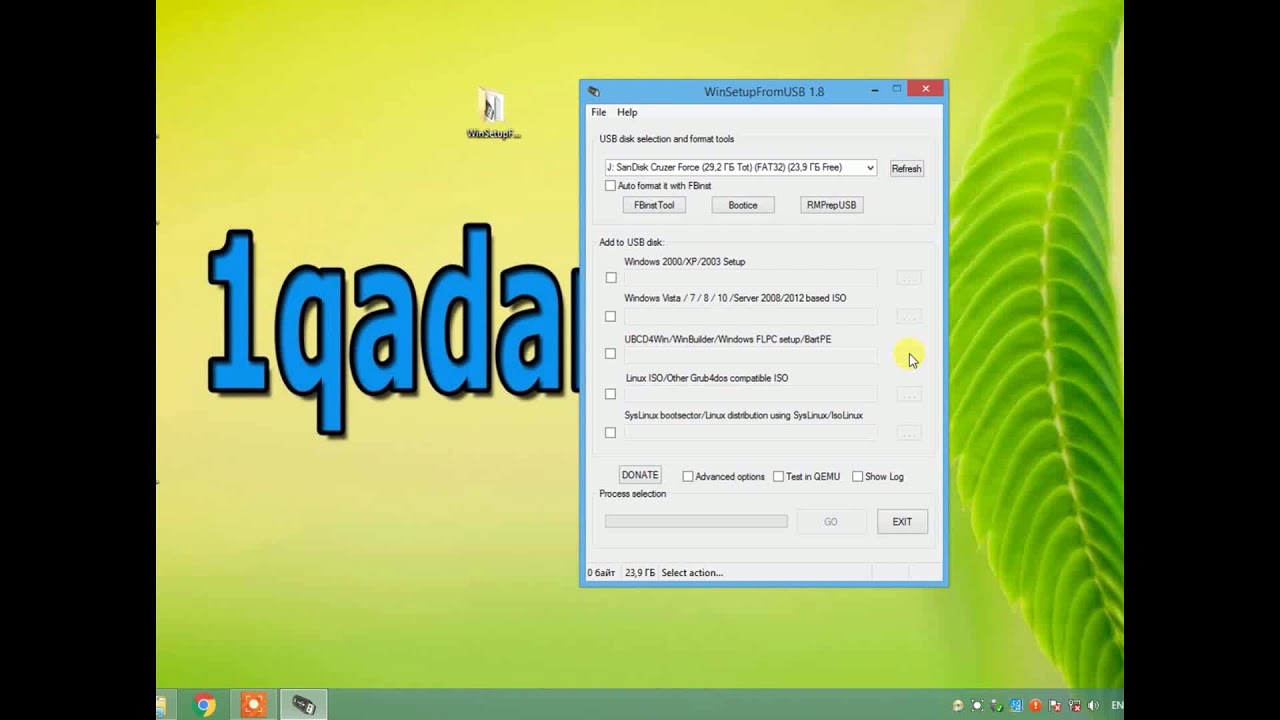
Task: Click the SysLinux bootsector path field
Action: [x=750, y=433]
